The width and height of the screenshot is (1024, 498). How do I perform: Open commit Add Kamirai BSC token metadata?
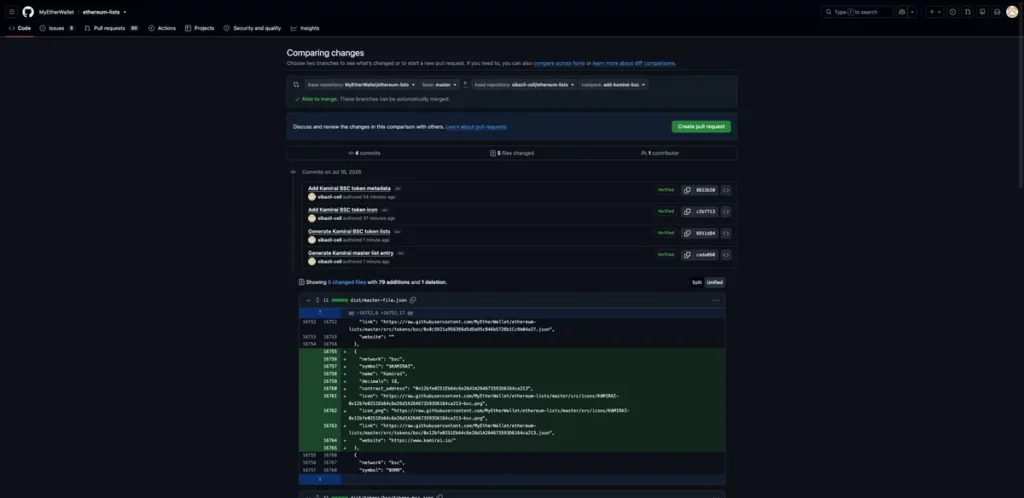click(x=349, y=188)
